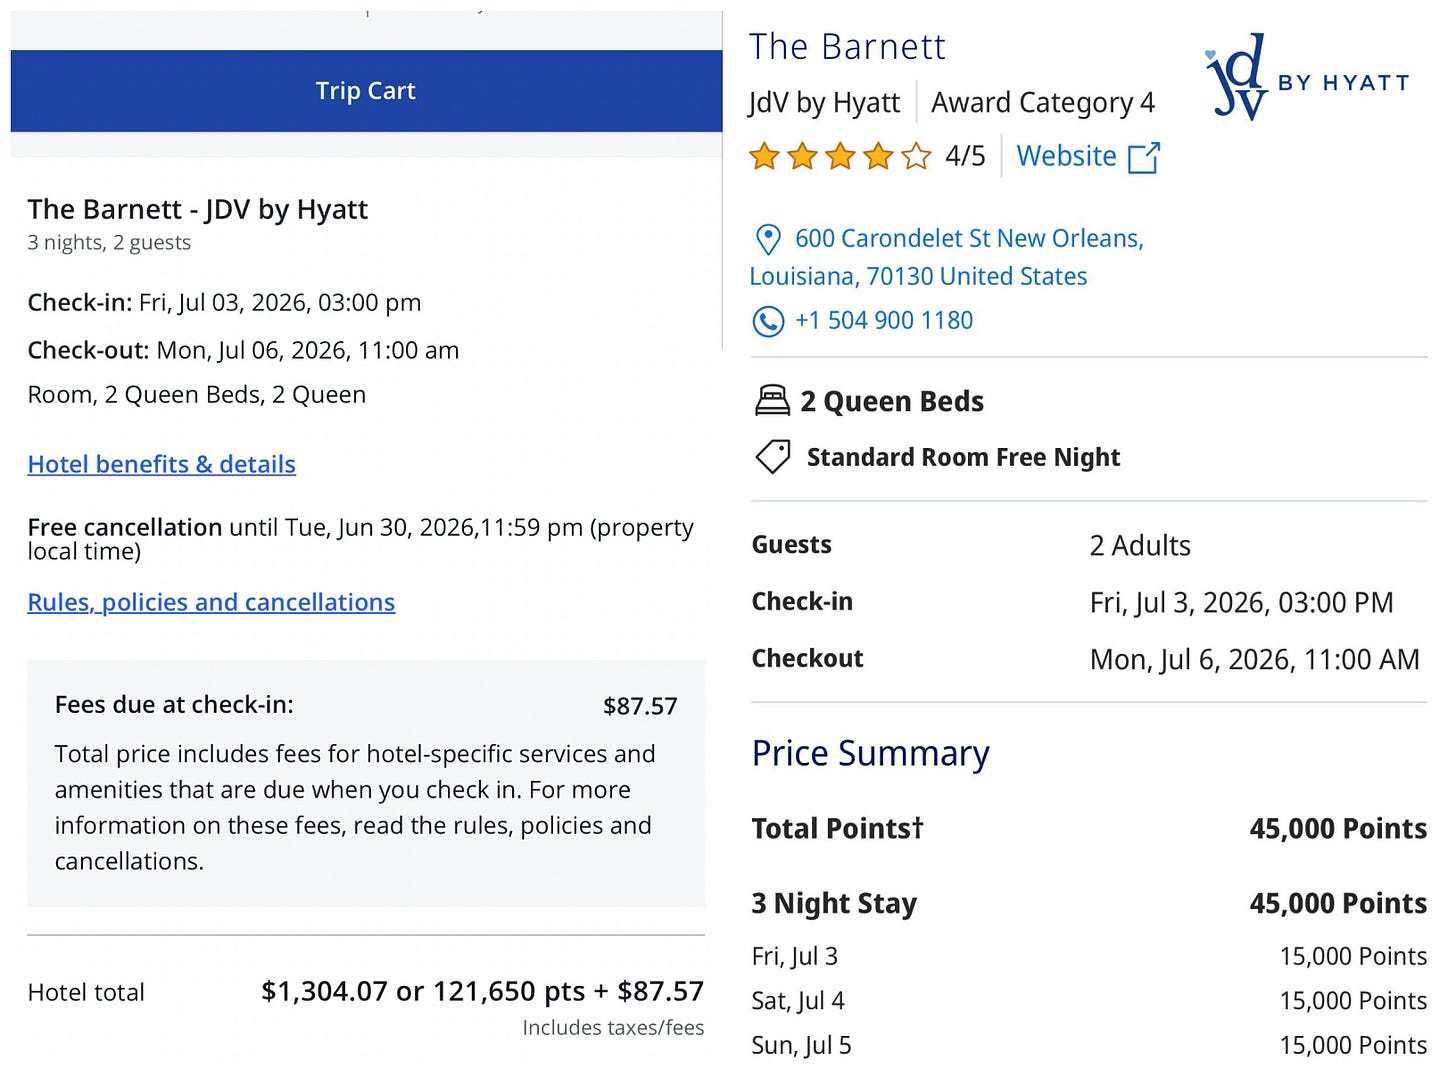Click the Trip Cart header button

tap(366, 91)
